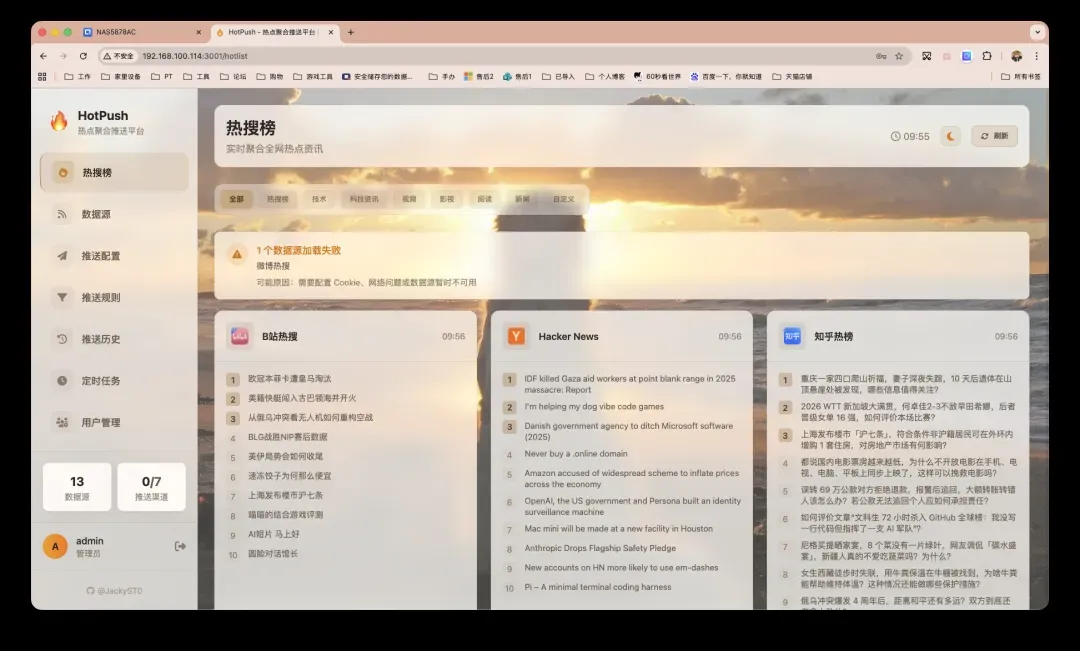Click the 推送历史 history icon

62,339
